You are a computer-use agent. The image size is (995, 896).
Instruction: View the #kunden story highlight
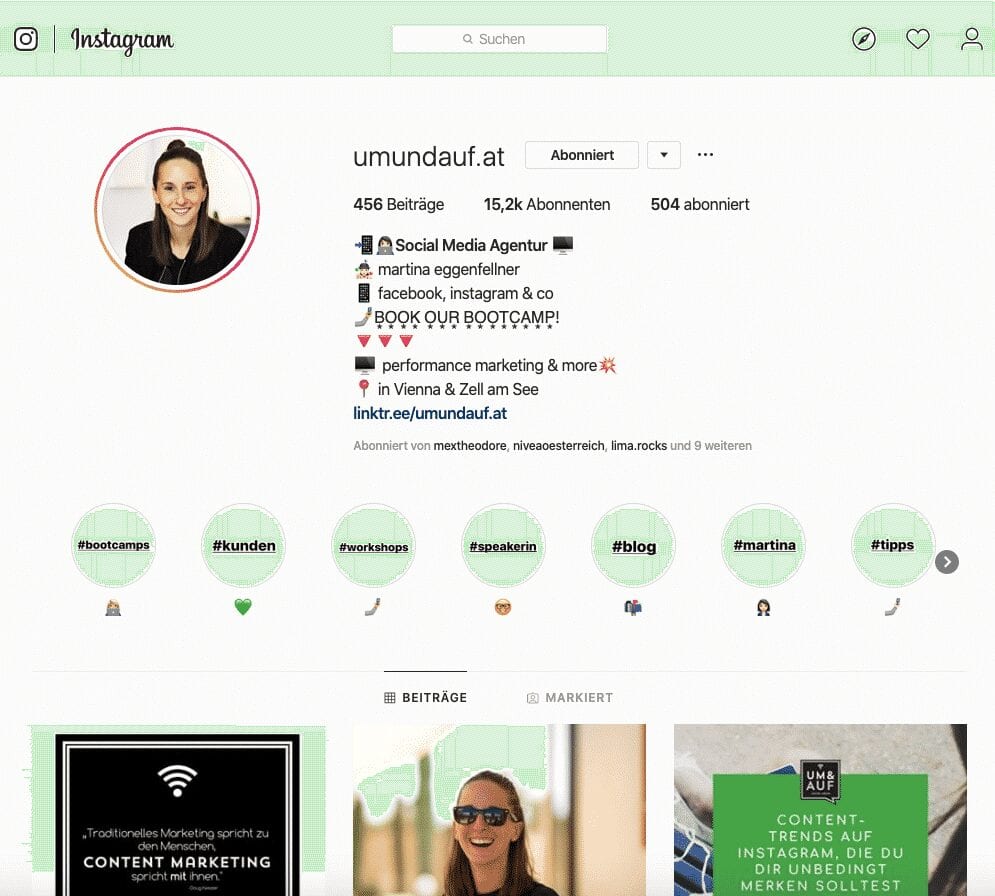click(244, 545)
